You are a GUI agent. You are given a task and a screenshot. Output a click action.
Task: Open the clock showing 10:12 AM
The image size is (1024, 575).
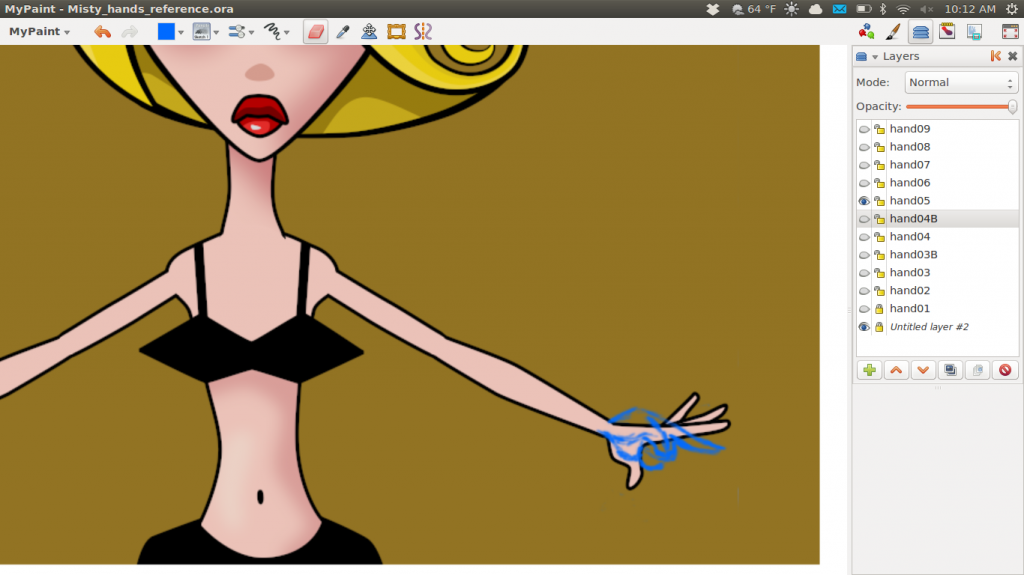tap(970, 9)
